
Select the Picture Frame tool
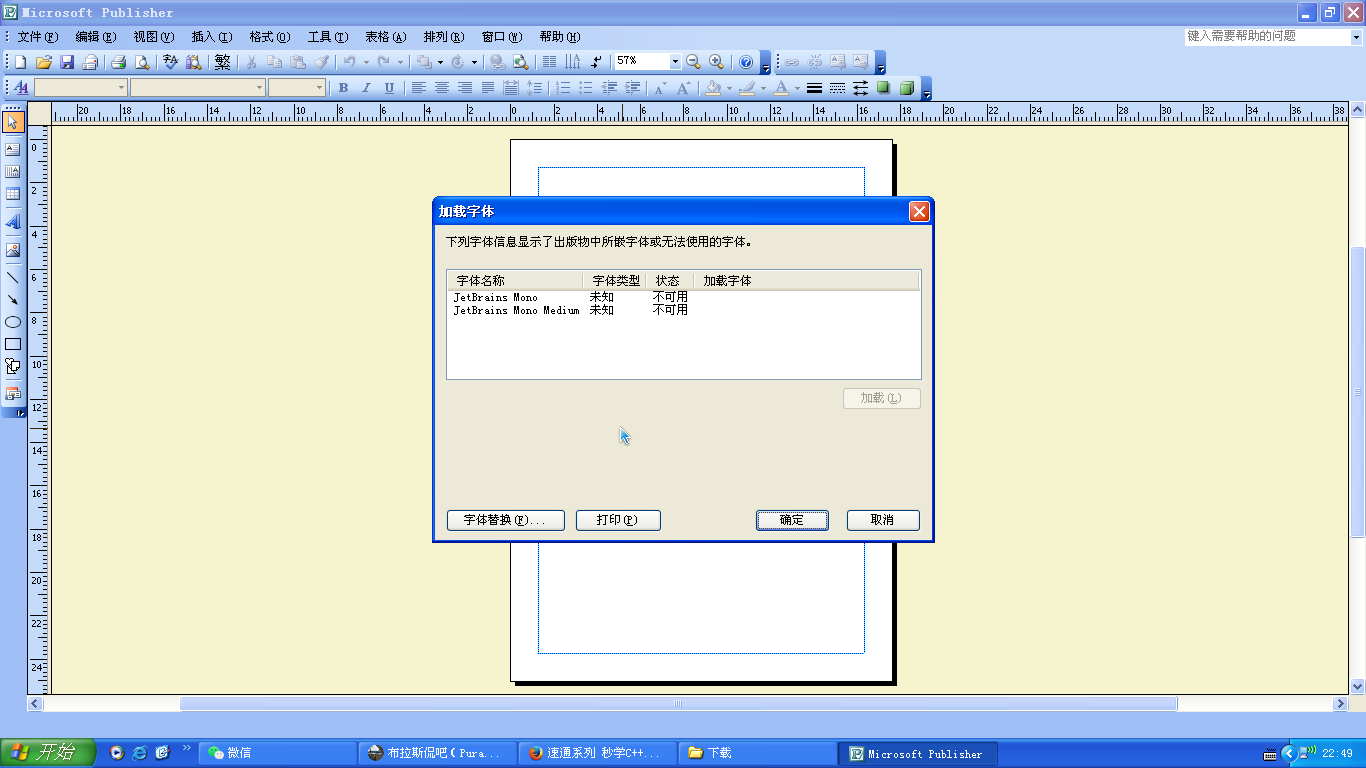pyautogui.click(x=13, y=250)
